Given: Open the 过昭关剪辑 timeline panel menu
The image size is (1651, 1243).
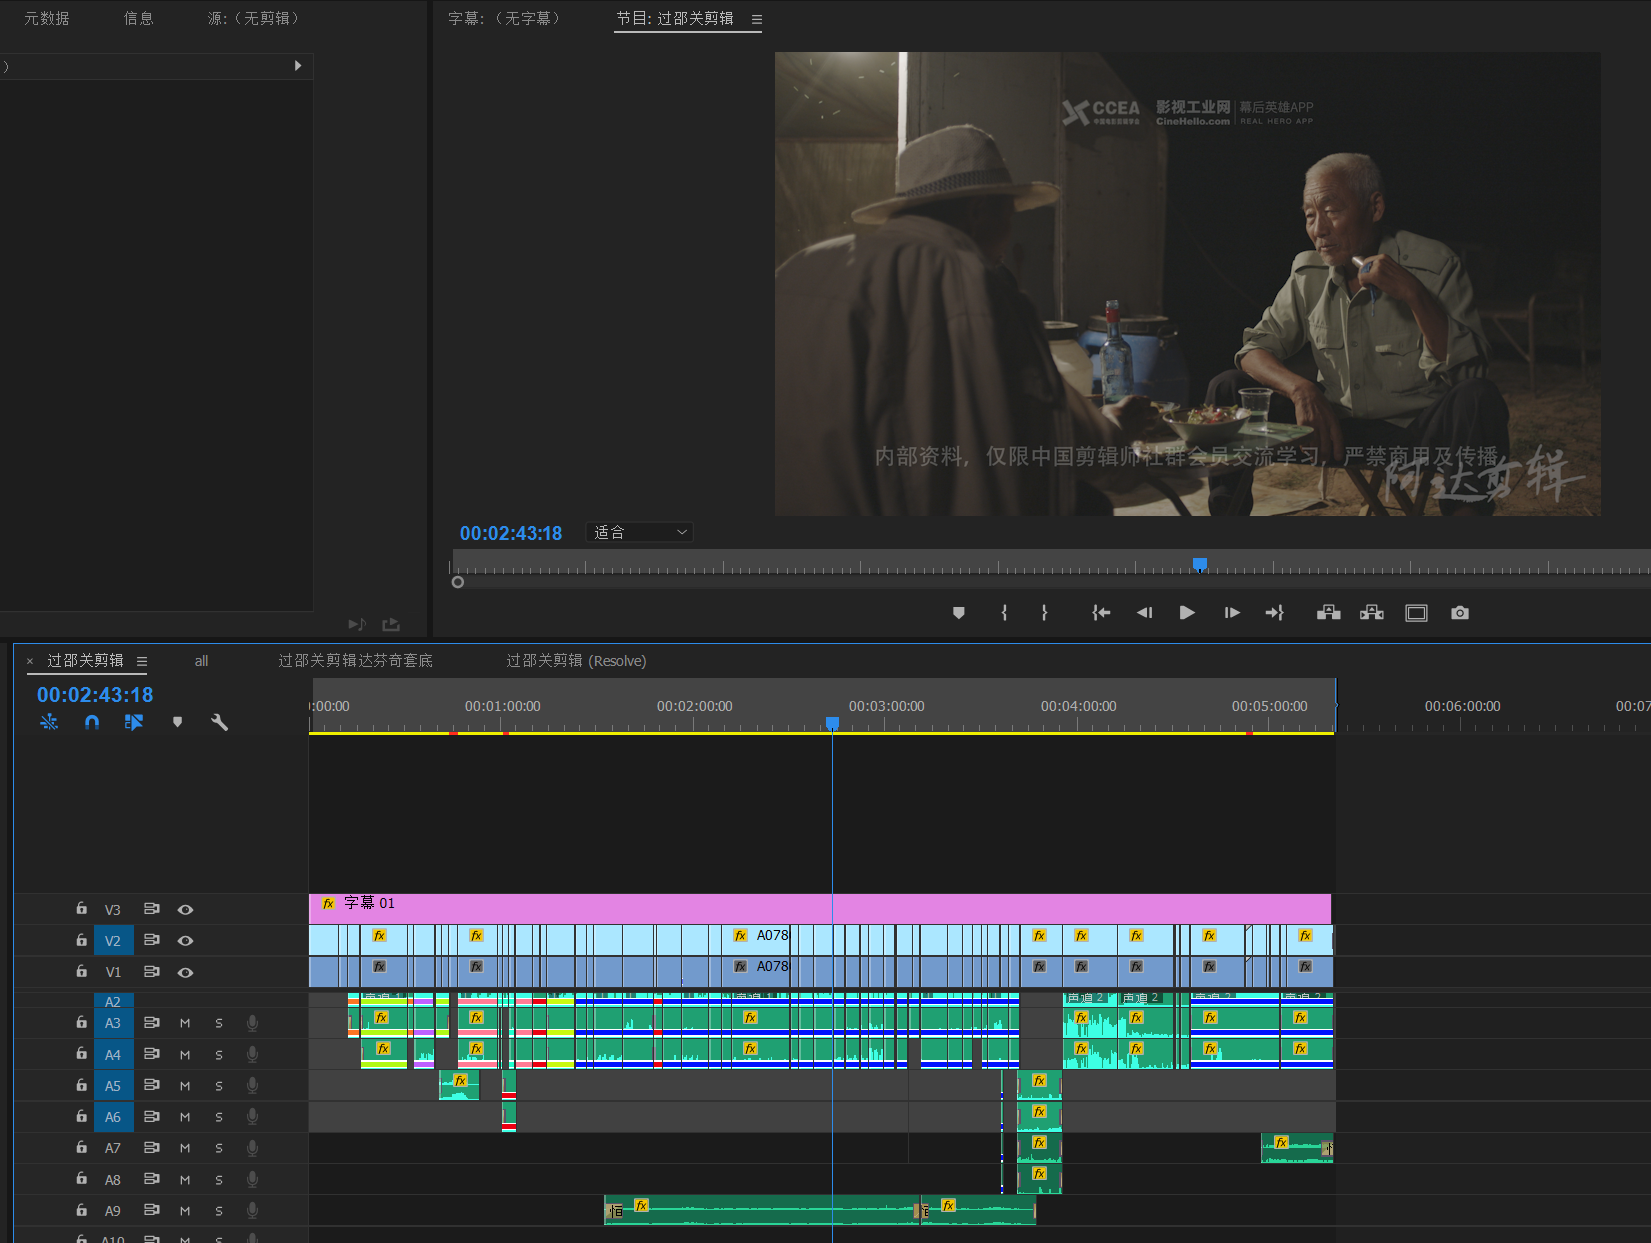Looking at the screenshot, I should pos(142,661).
